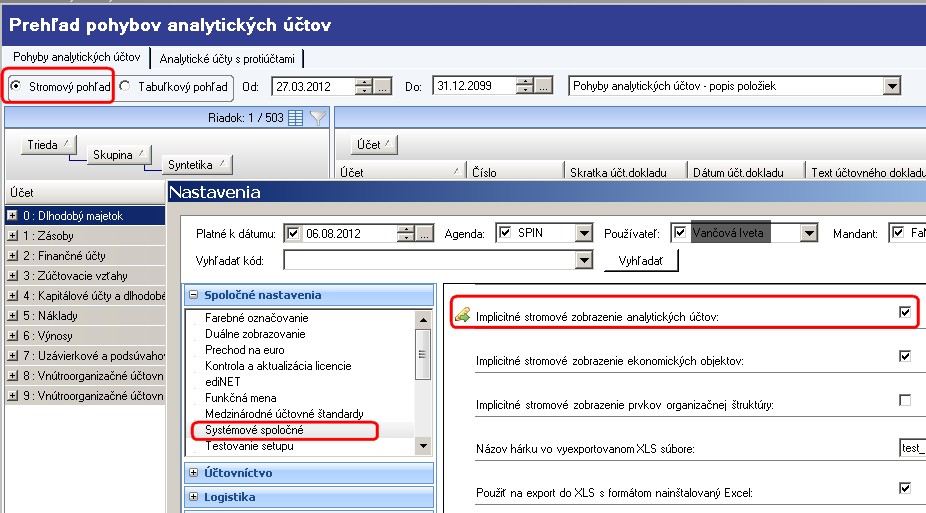
Task: Open calendar picker button for Do date
Action: (x=543, y=86)
